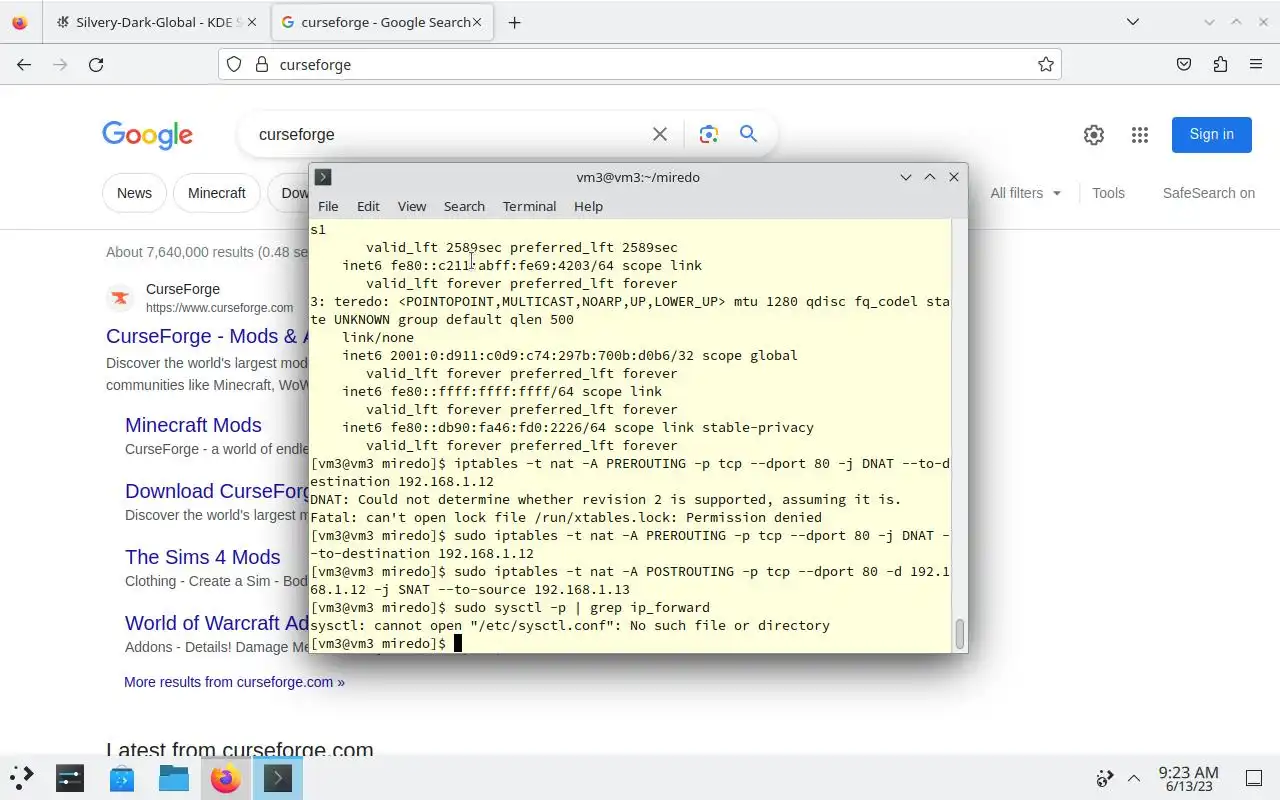This screenshot has width=1280, height=800.
Task: Expand hidden system tray icons
Action: pos(1134,778)
